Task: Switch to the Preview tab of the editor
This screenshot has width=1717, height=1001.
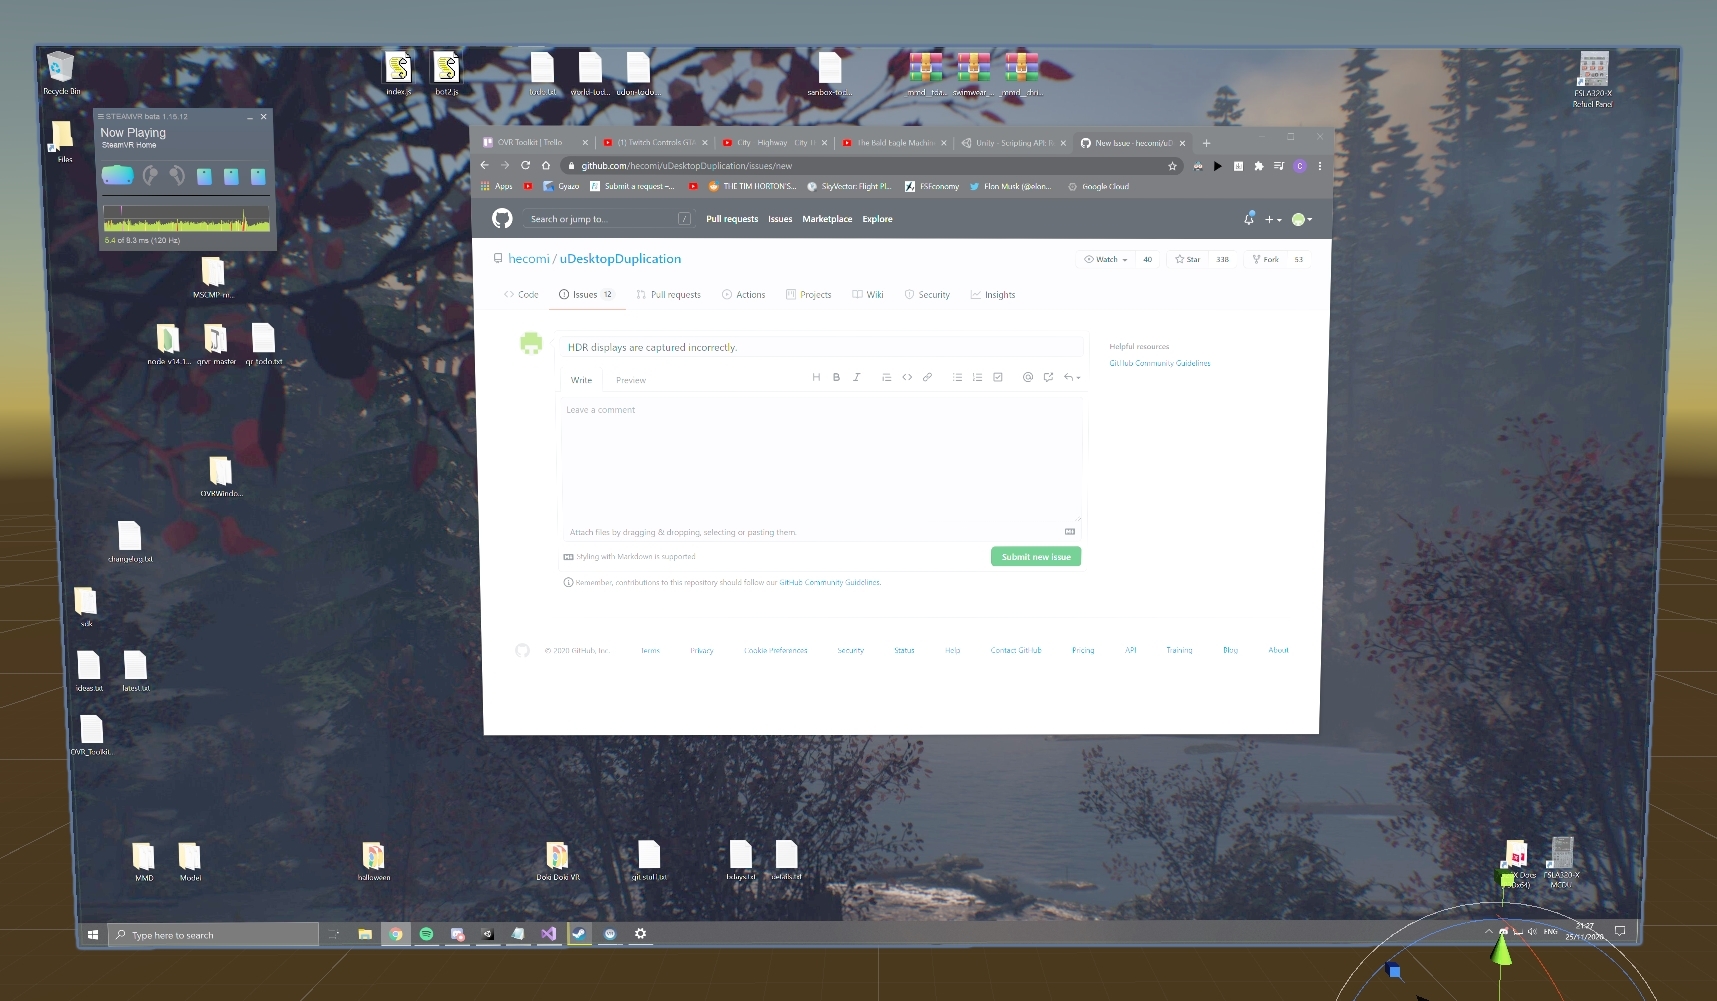Action: pyautogui.click(x=630, y=380)
